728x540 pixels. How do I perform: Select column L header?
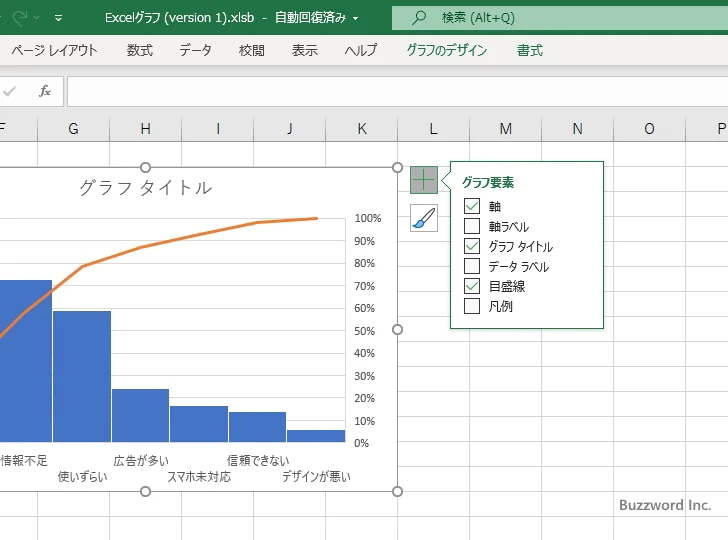click(433, 129)
